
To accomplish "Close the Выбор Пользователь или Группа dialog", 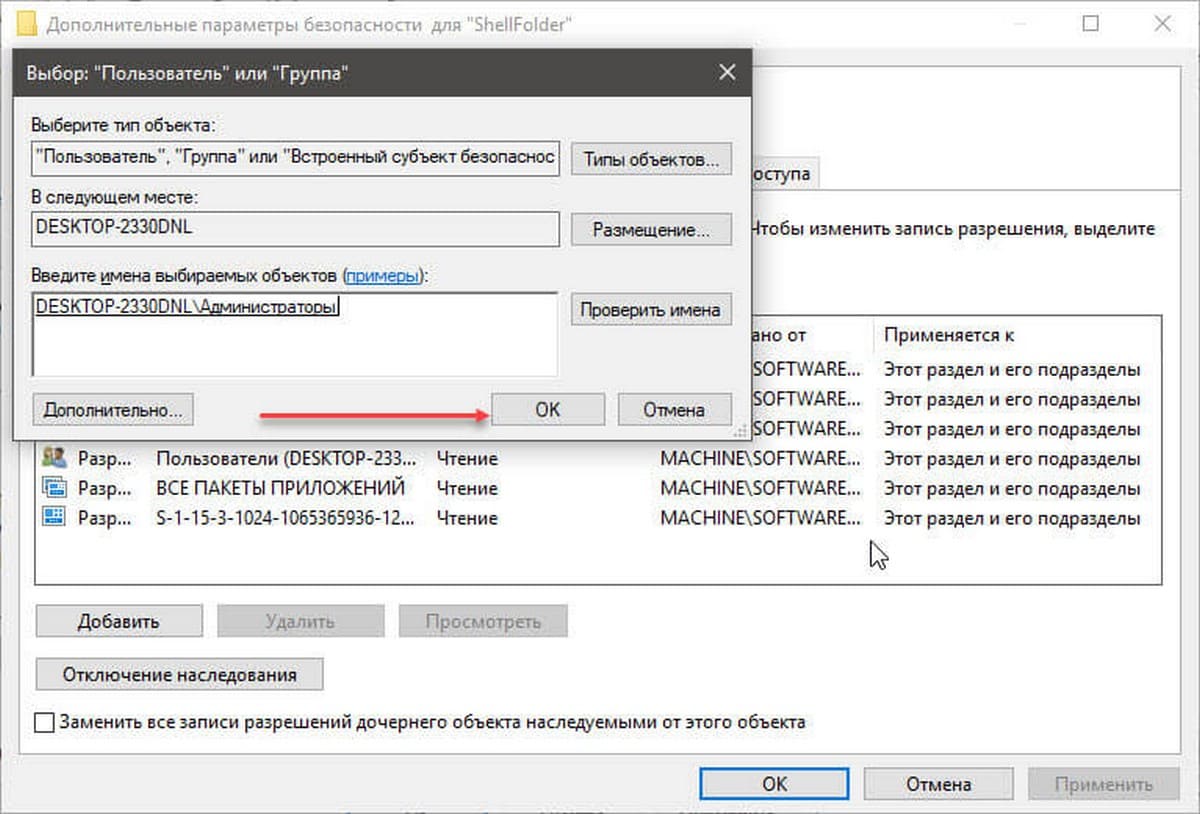I will coord(727,73).
